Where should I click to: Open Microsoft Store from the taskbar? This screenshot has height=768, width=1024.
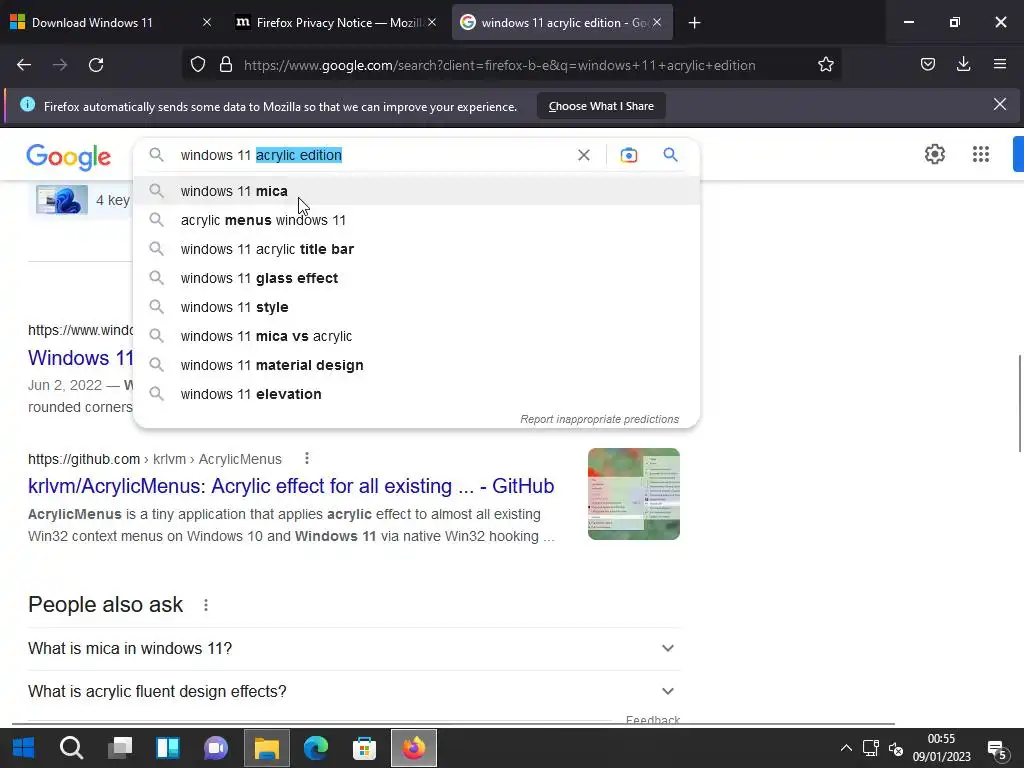click(x=364, y=748)
